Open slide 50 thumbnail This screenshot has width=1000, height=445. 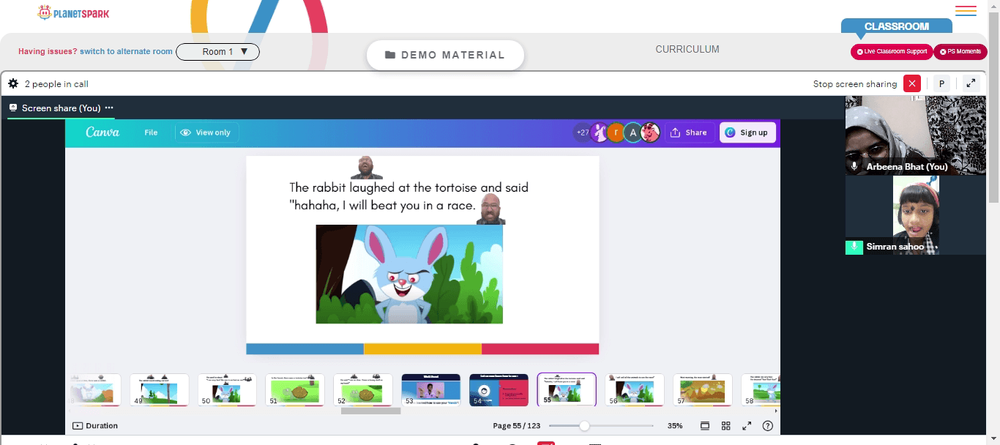coord(227,390)
